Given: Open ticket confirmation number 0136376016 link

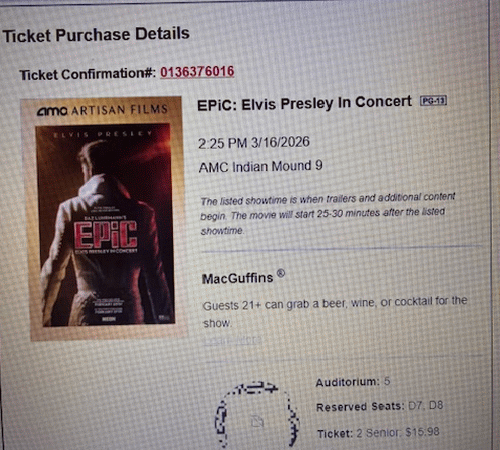Looking at the screenshot, I should click(x=197, y=72).
